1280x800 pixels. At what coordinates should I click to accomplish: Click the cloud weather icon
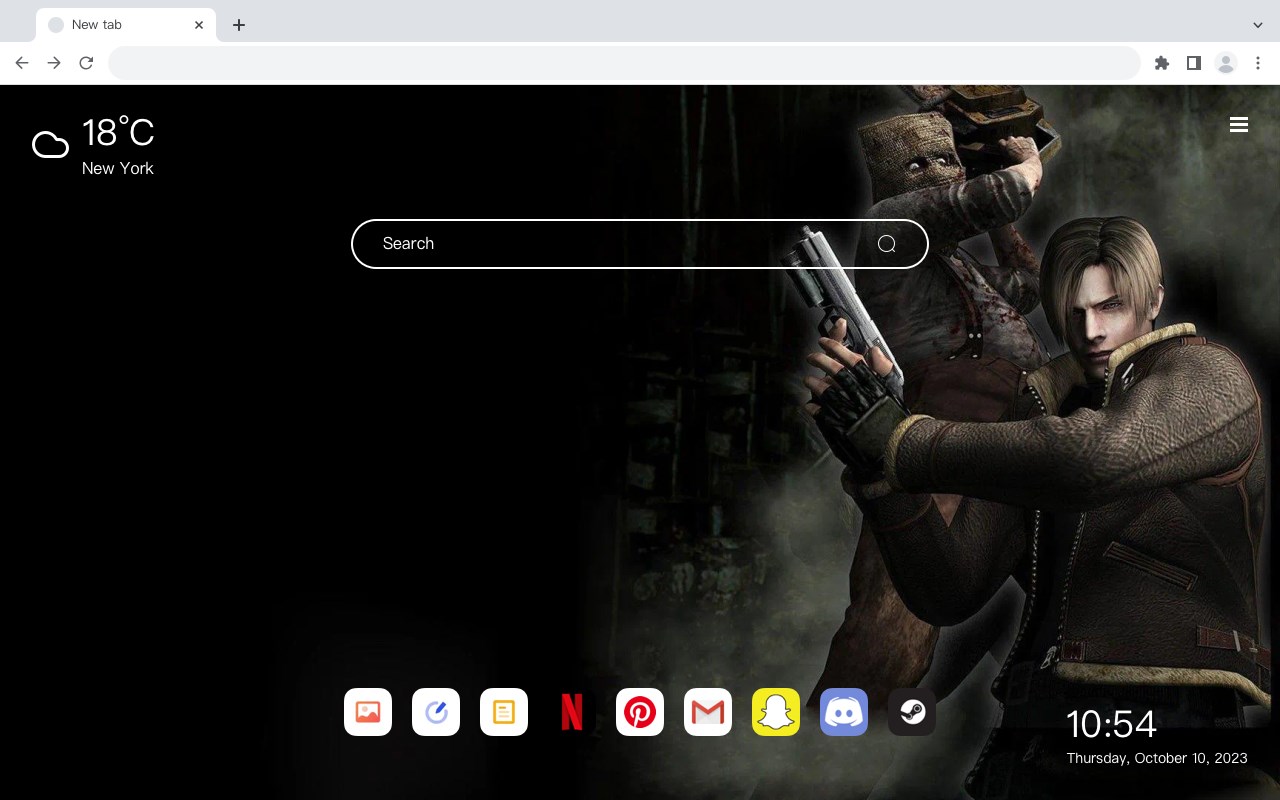pos(50,146)
